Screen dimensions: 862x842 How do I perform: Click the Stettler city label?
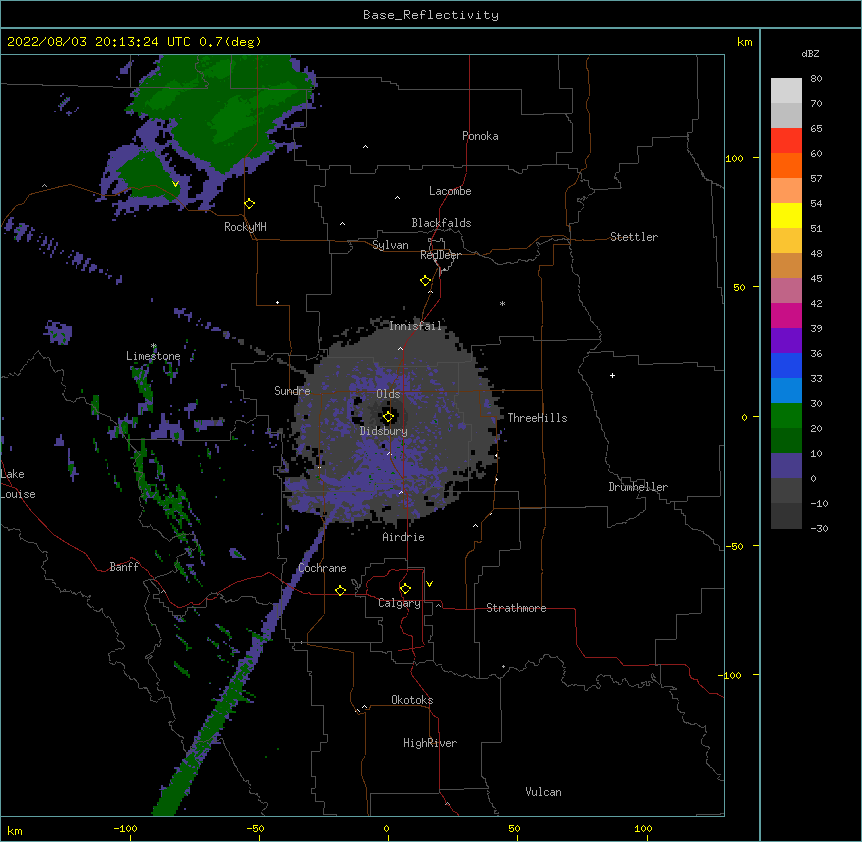(x=634, y=237)
